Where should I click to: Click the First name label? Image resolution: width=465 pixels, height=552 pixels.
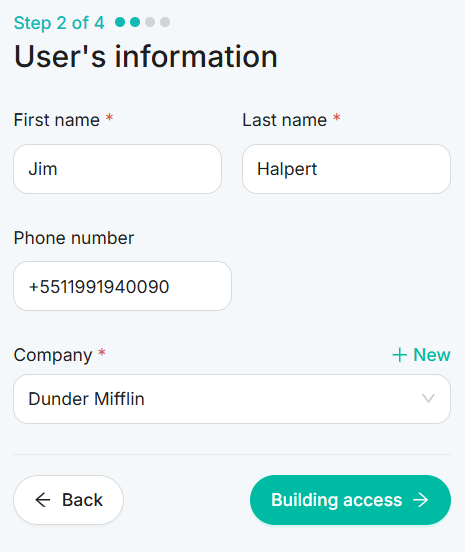57,120
